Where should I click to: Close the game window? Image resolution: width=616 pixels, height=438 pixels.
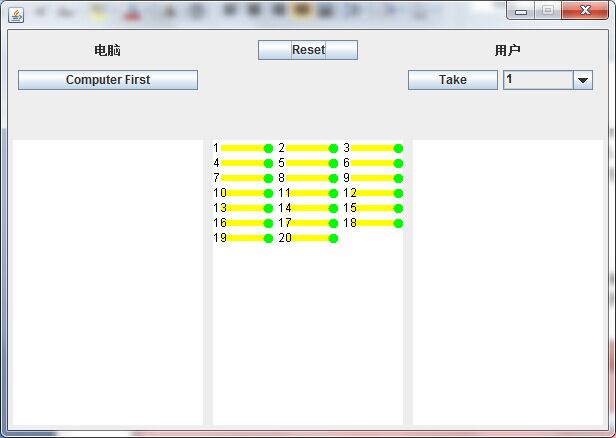[x=585, y=10]
